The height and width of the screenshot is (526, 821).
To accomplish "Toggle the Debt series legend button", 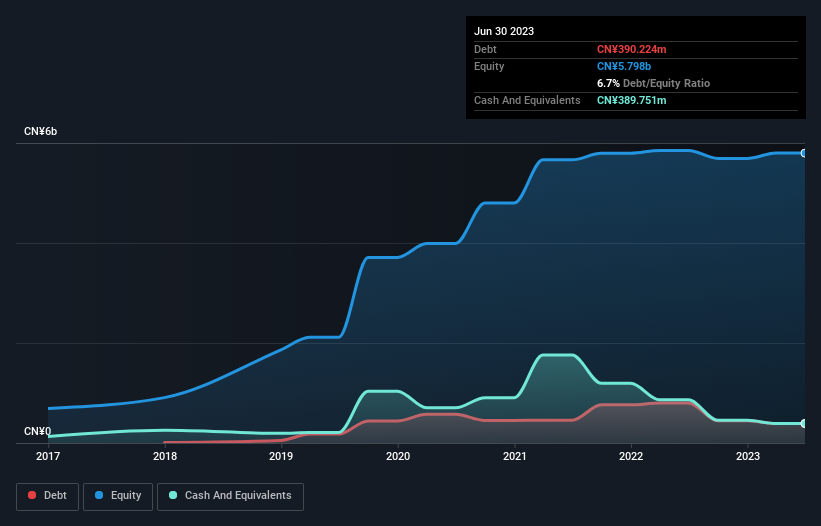I will tap(47, 496).
